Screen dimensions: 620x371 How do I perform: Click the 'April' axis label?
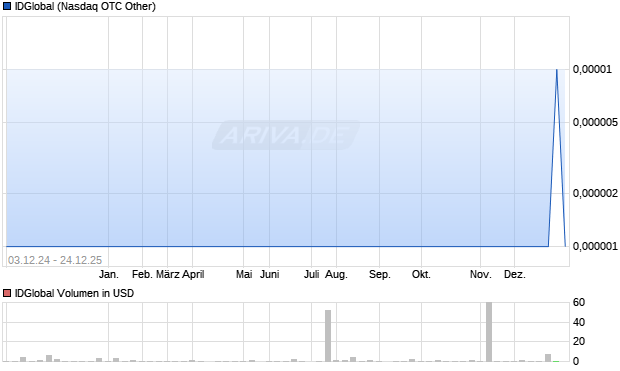pos(193,274)
